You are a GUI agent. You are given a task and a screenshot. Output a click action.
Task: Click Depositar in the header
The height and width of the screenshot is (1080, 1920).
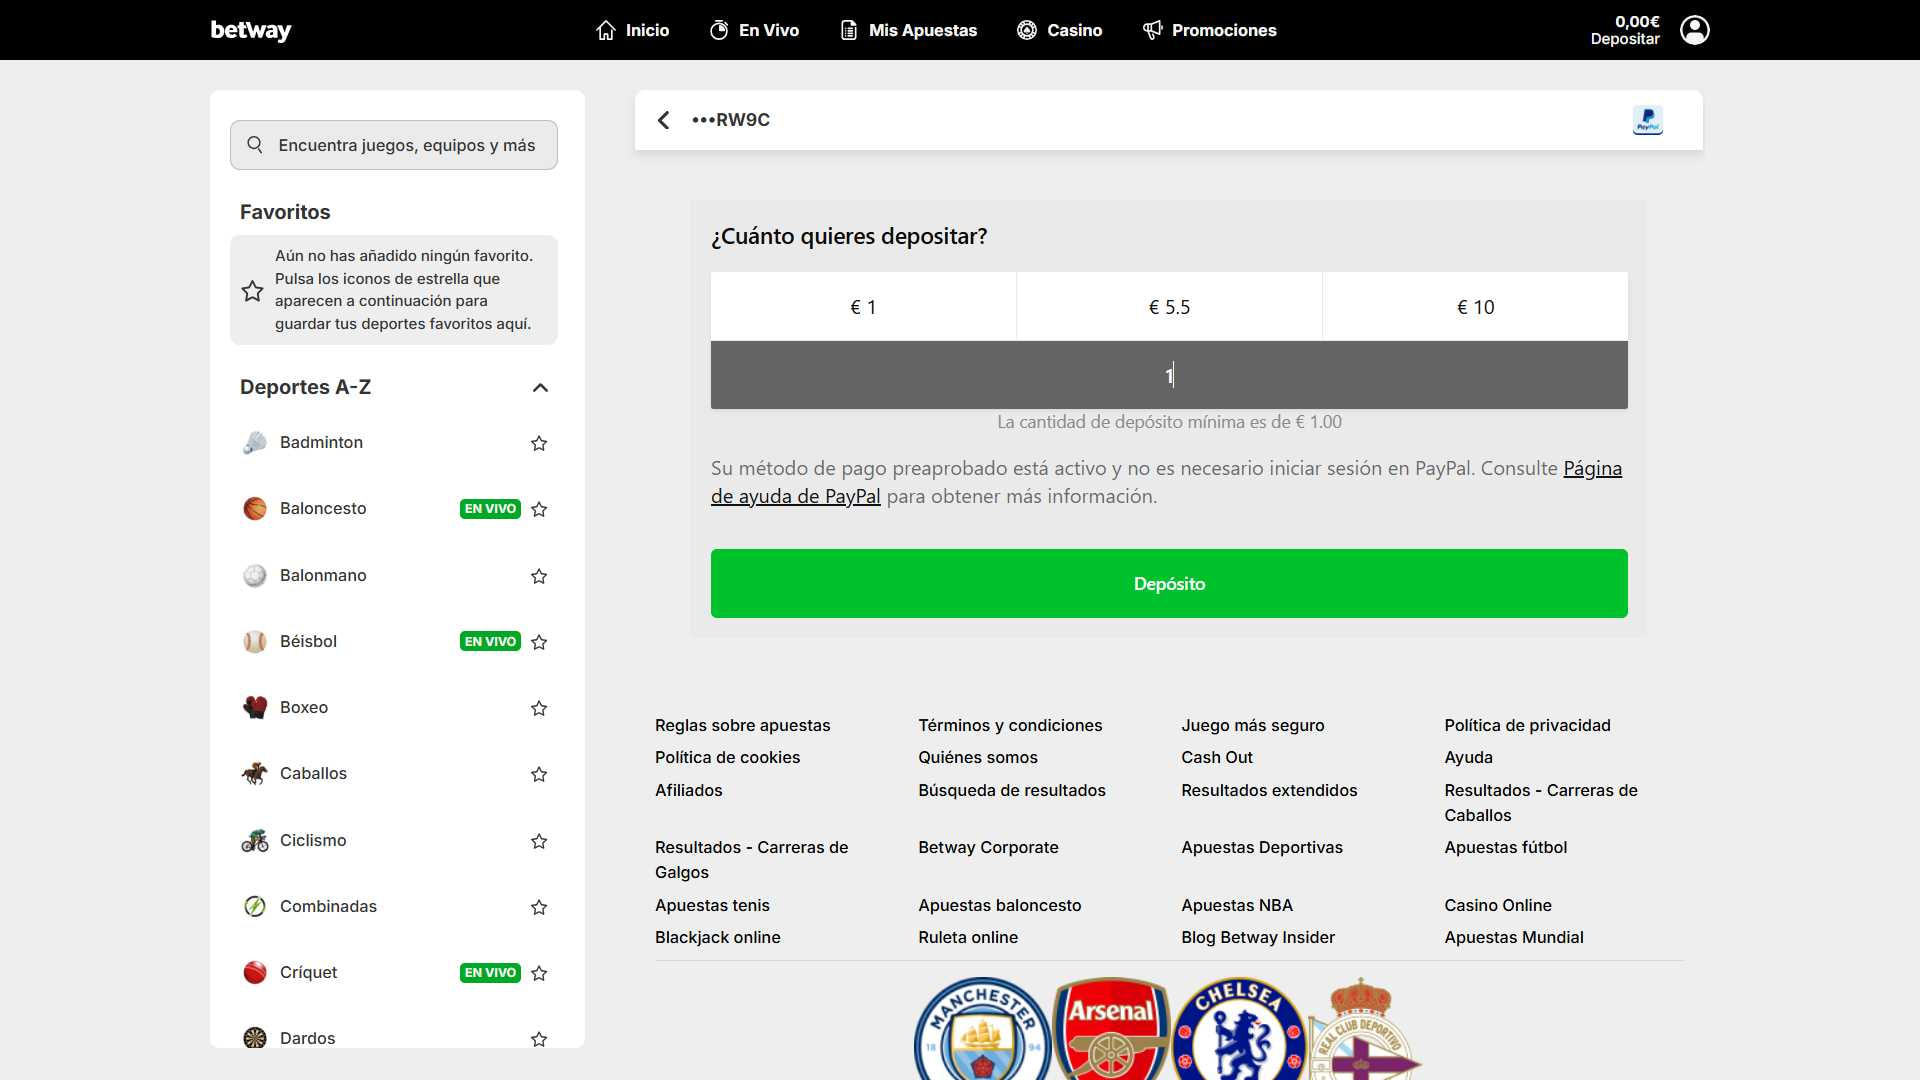click(1625, 39)
